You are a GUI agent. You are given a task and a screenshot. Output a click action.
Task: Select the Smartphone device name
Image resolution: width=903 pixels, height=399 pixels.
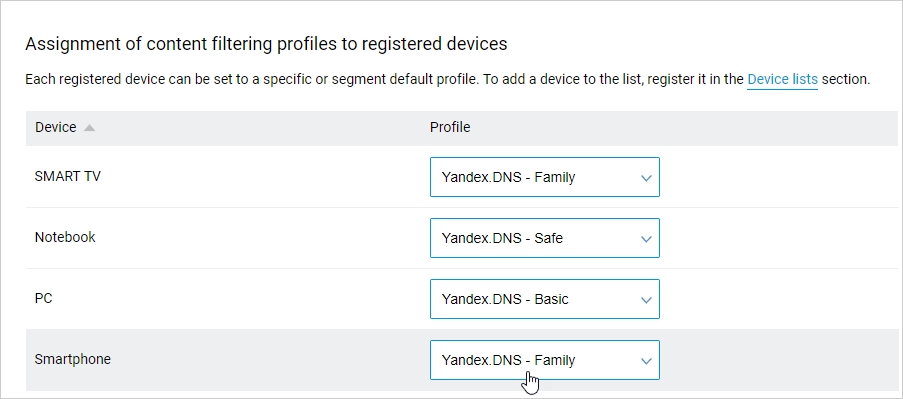coord(73,359)
